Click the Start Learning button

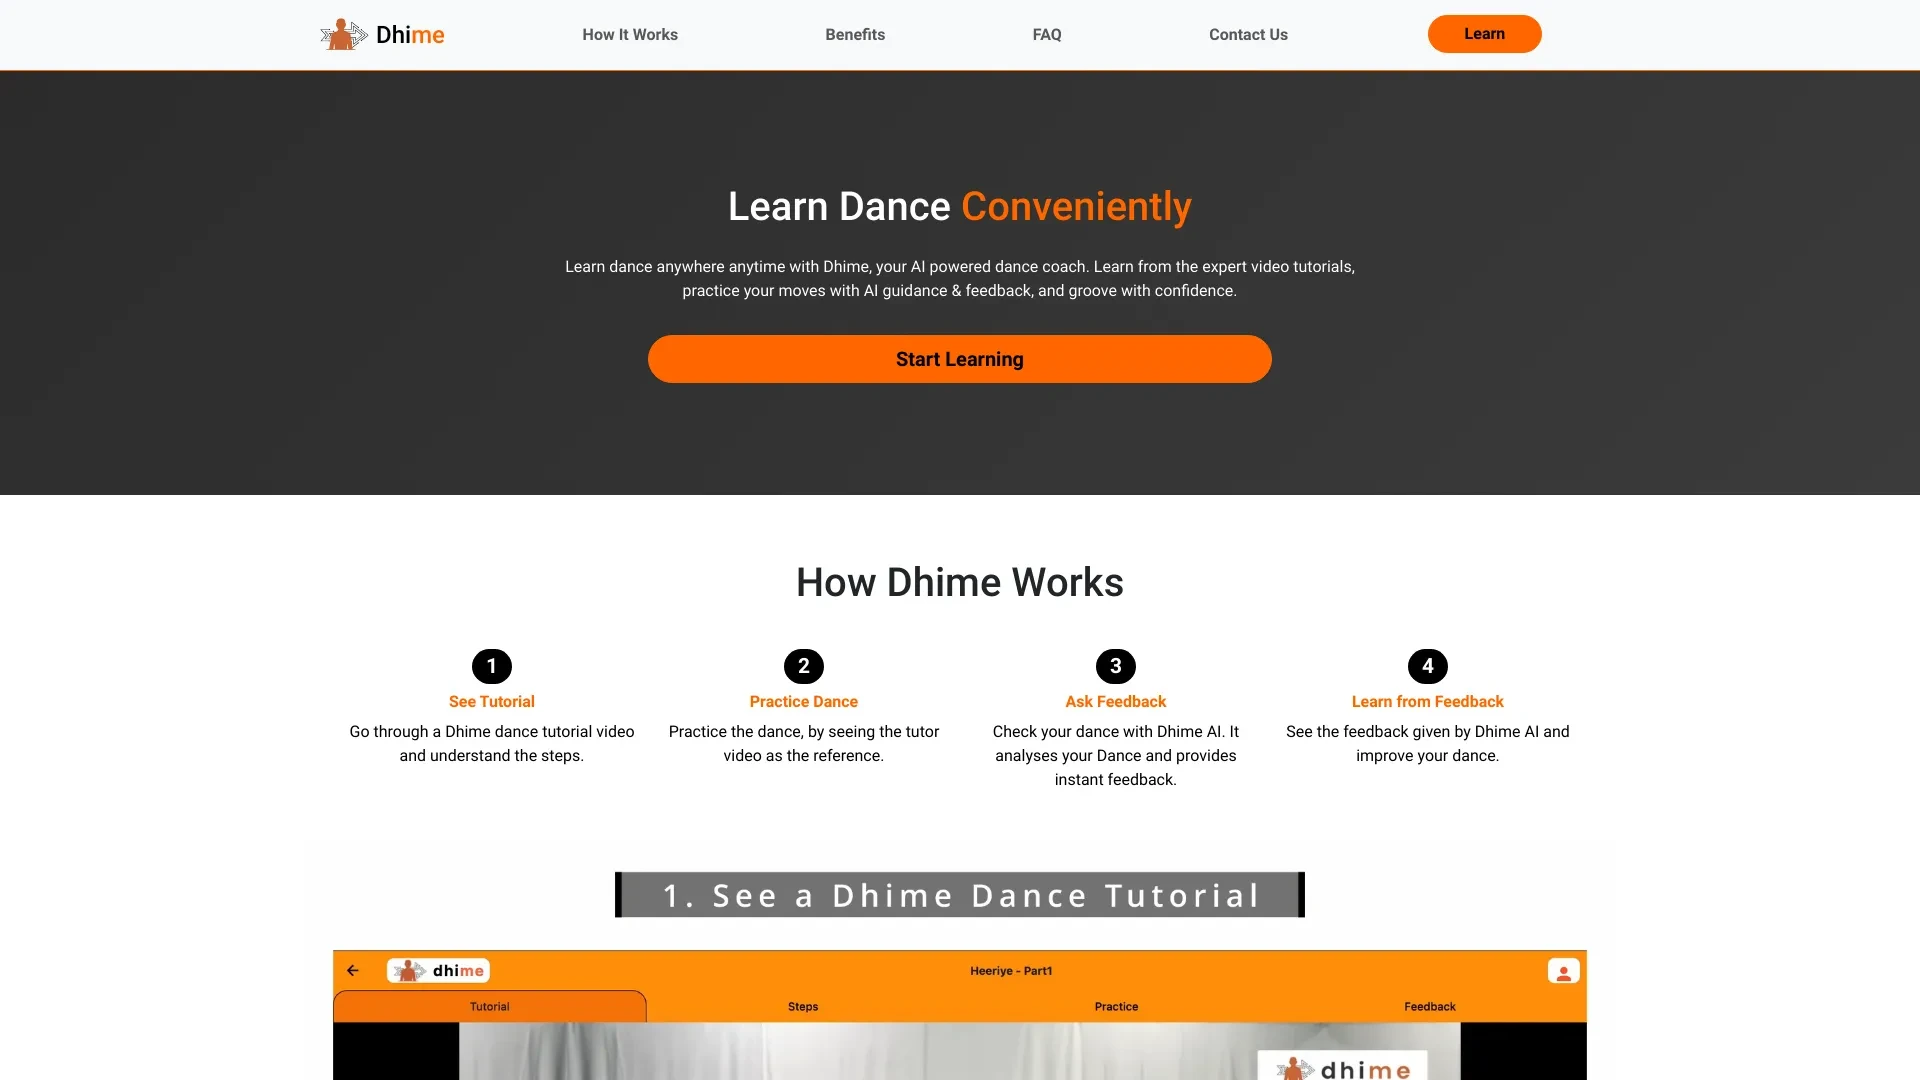pyautogui.click(x=960, y=359)
